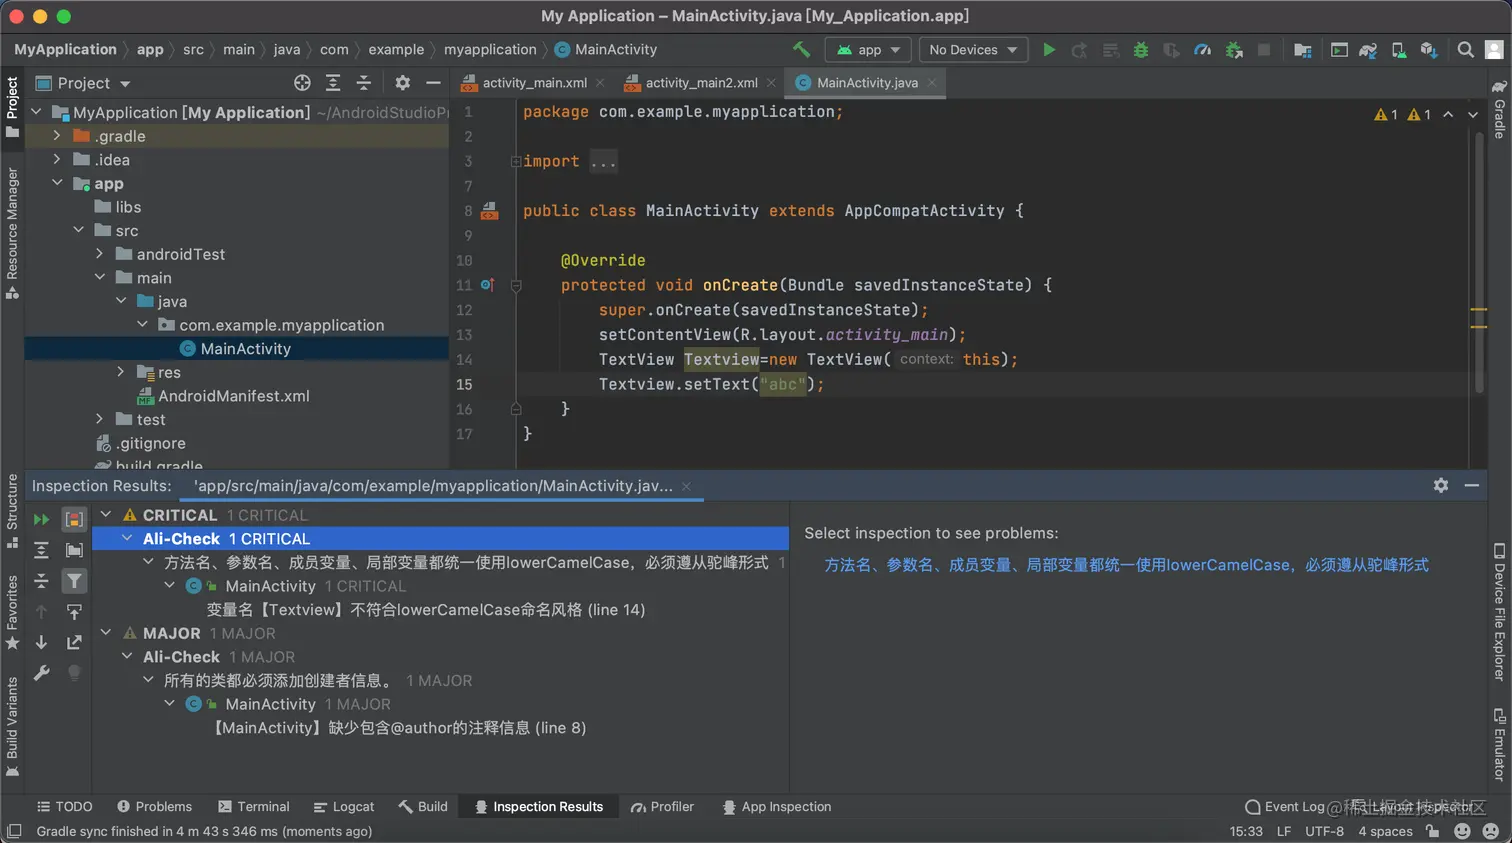Toggle the Structure tool window side tab
Screen dimensions: 1512x843
pos(12,511)
